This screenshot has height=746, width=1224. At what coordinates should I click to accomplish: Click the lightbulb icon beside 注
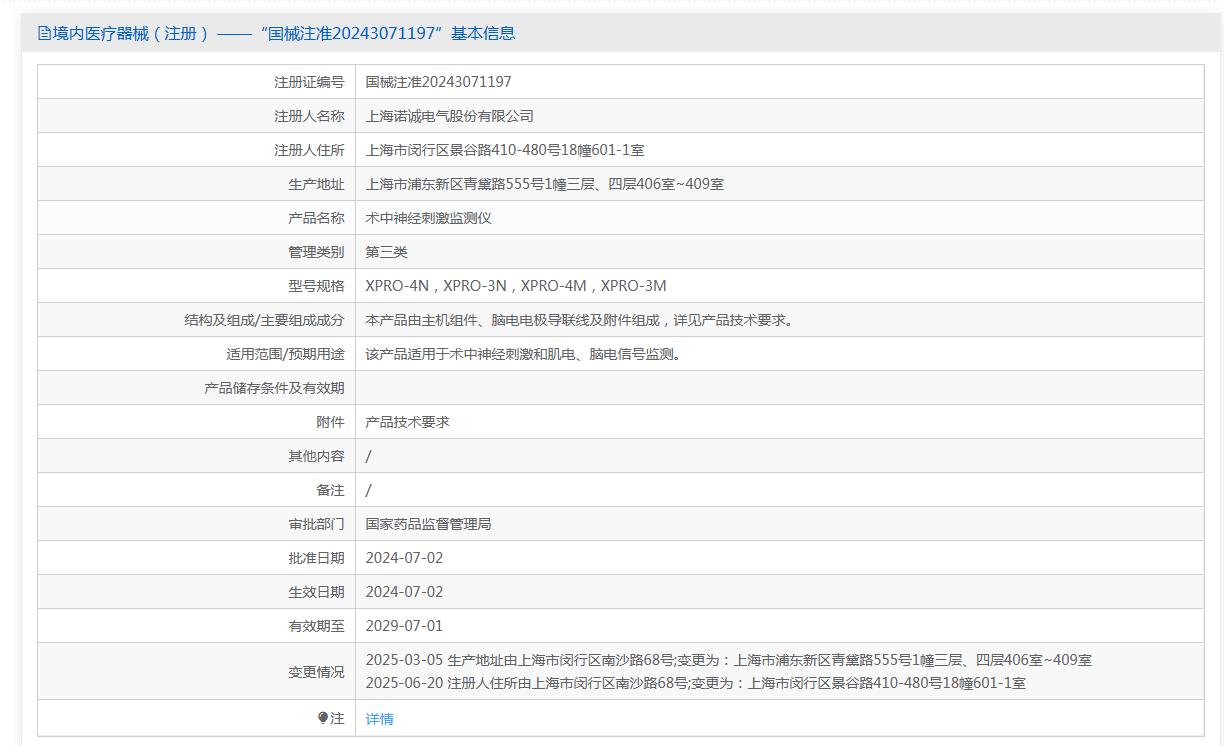point(323,718)
